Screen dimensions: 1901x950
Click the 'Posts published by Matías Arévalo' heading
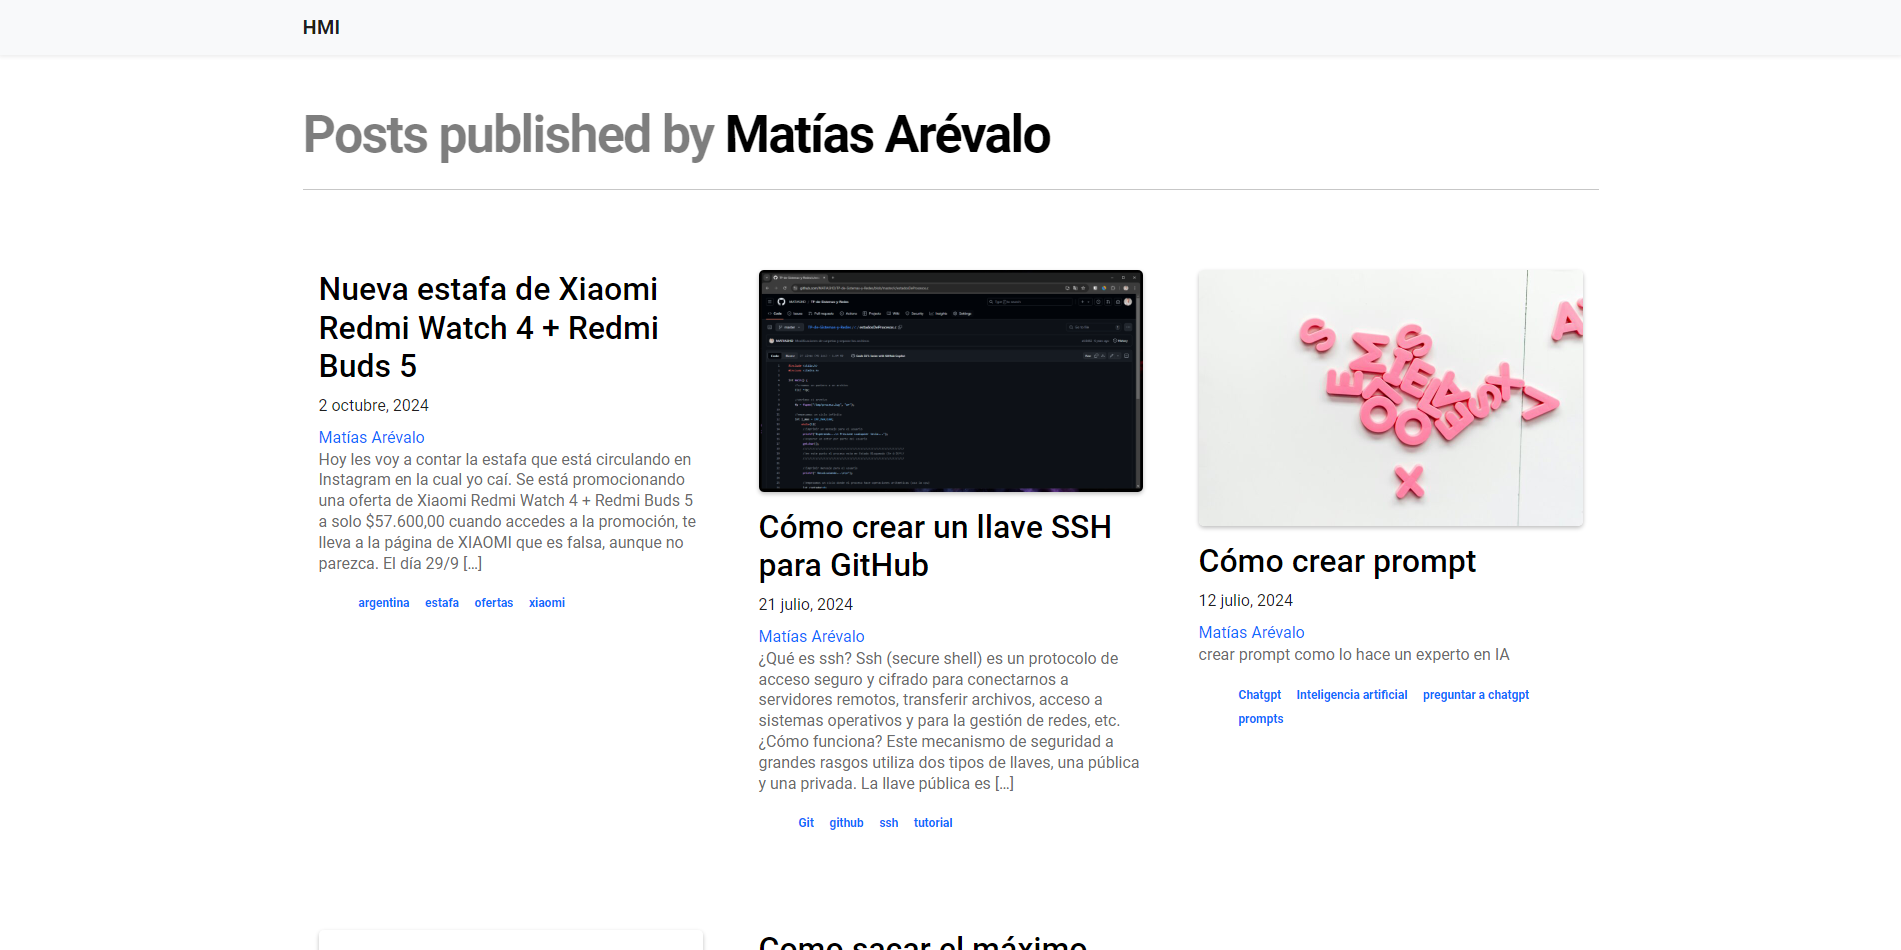coord(677,135)
